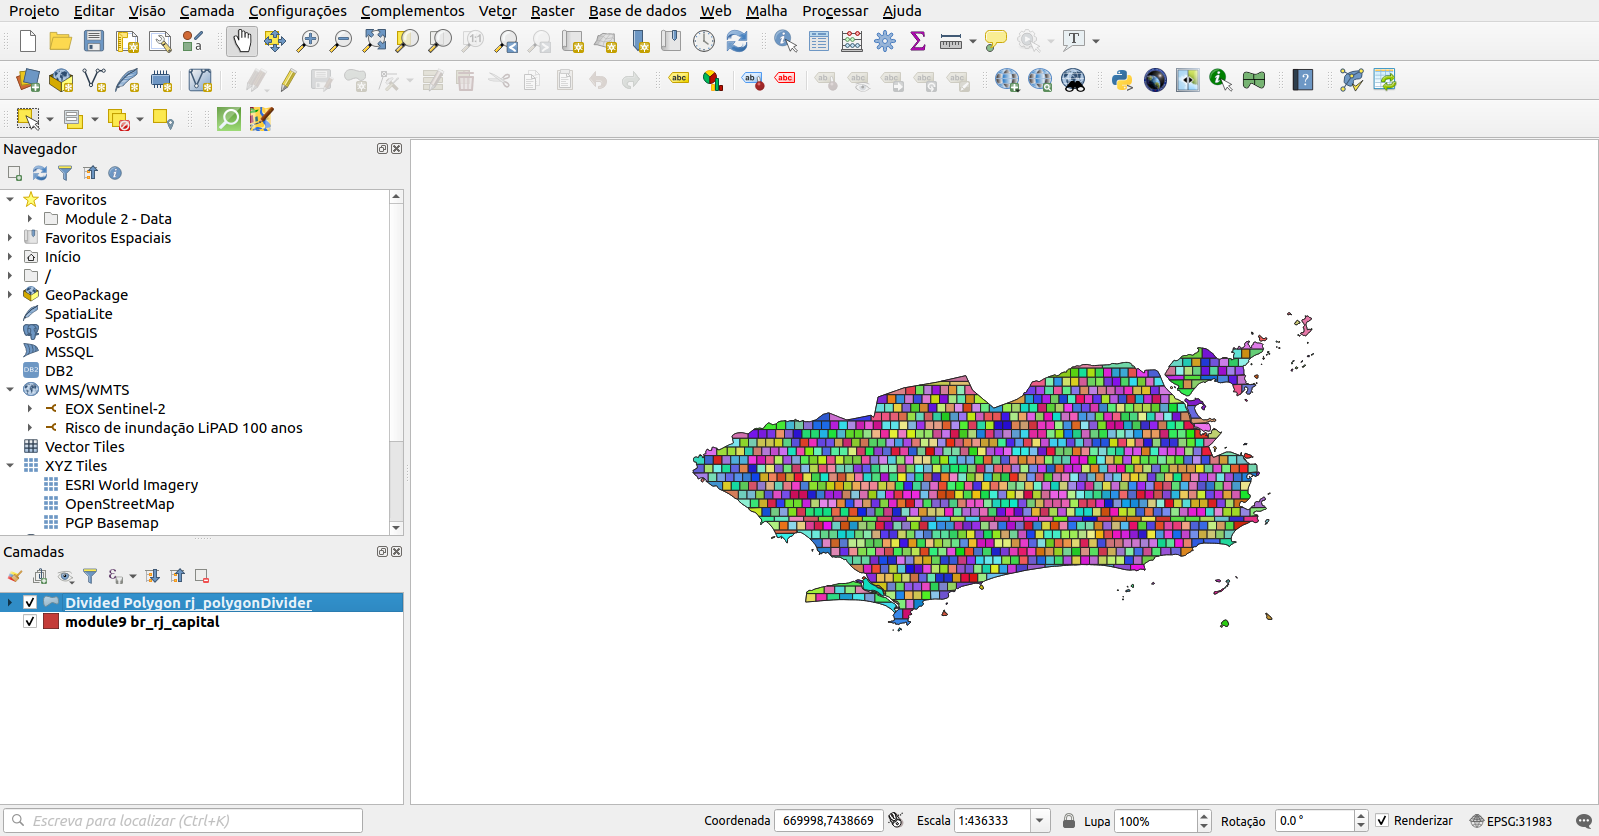Toggle extents display next to the coordinate field
Viewport: 1599px width, 836px height.
(x=896, y=821)
